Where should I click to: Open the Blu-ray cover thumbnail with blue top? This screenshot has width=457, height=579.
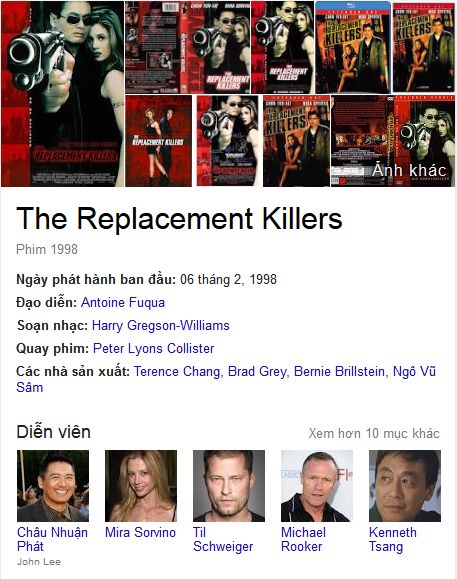point(353,47)
